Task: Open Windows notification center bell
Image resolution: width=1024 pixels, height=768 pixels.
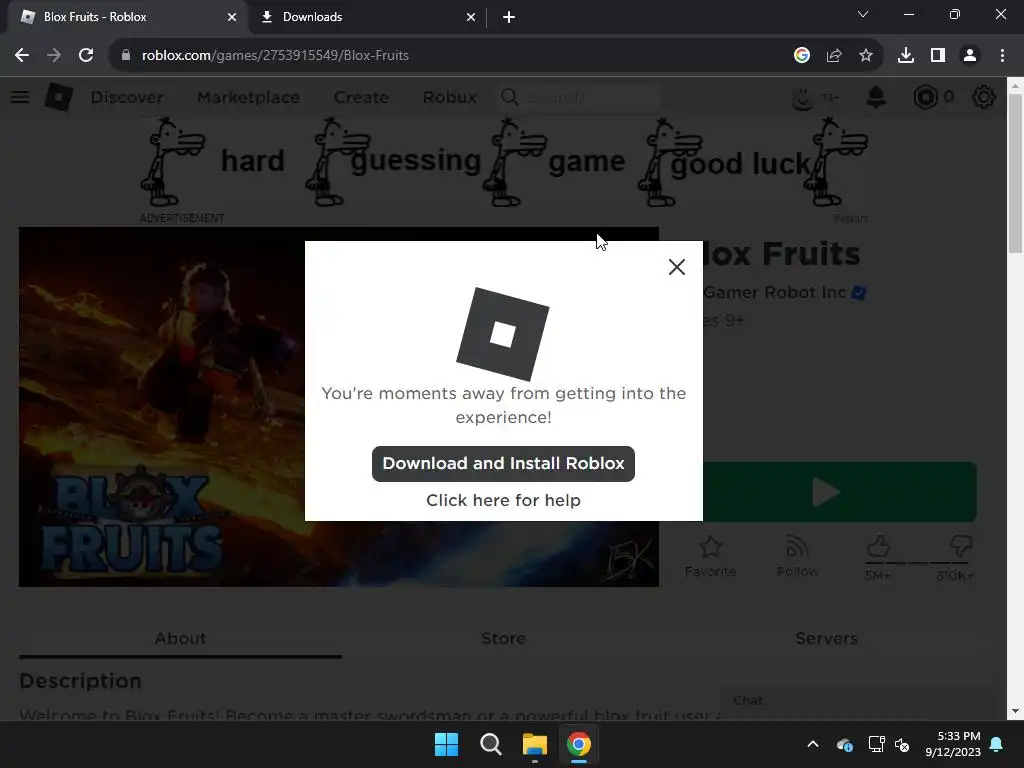Action: (x=997, y=744)
